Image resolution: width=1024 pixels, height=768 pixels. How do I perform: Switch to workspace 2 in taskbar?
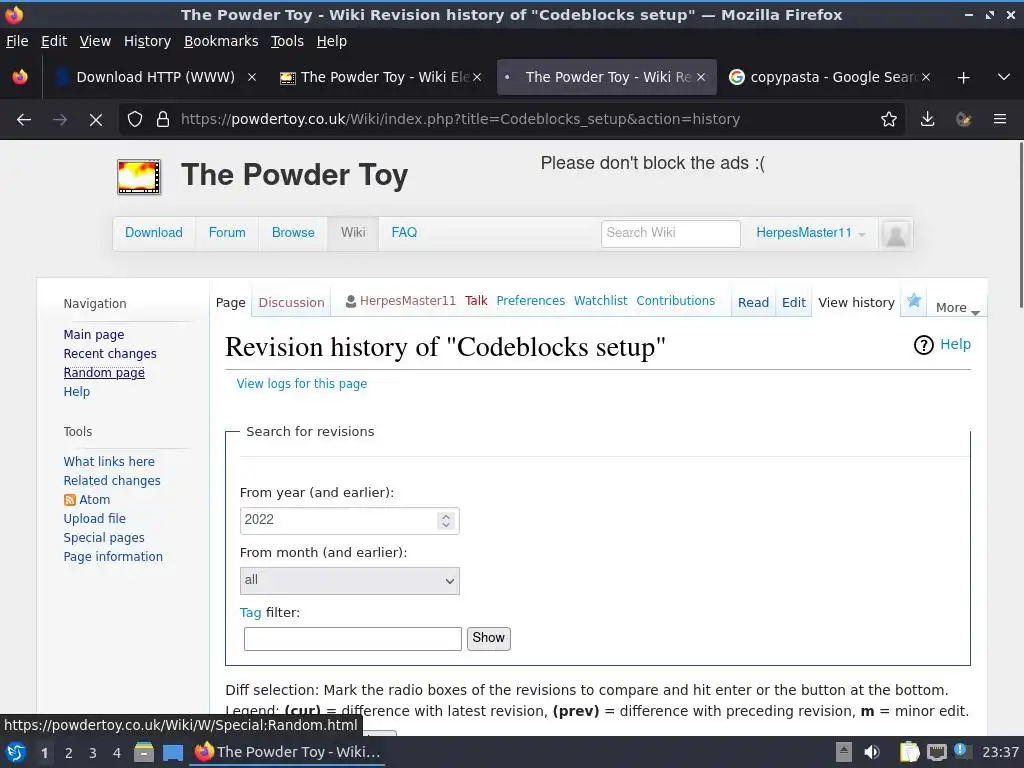point(69,753)
